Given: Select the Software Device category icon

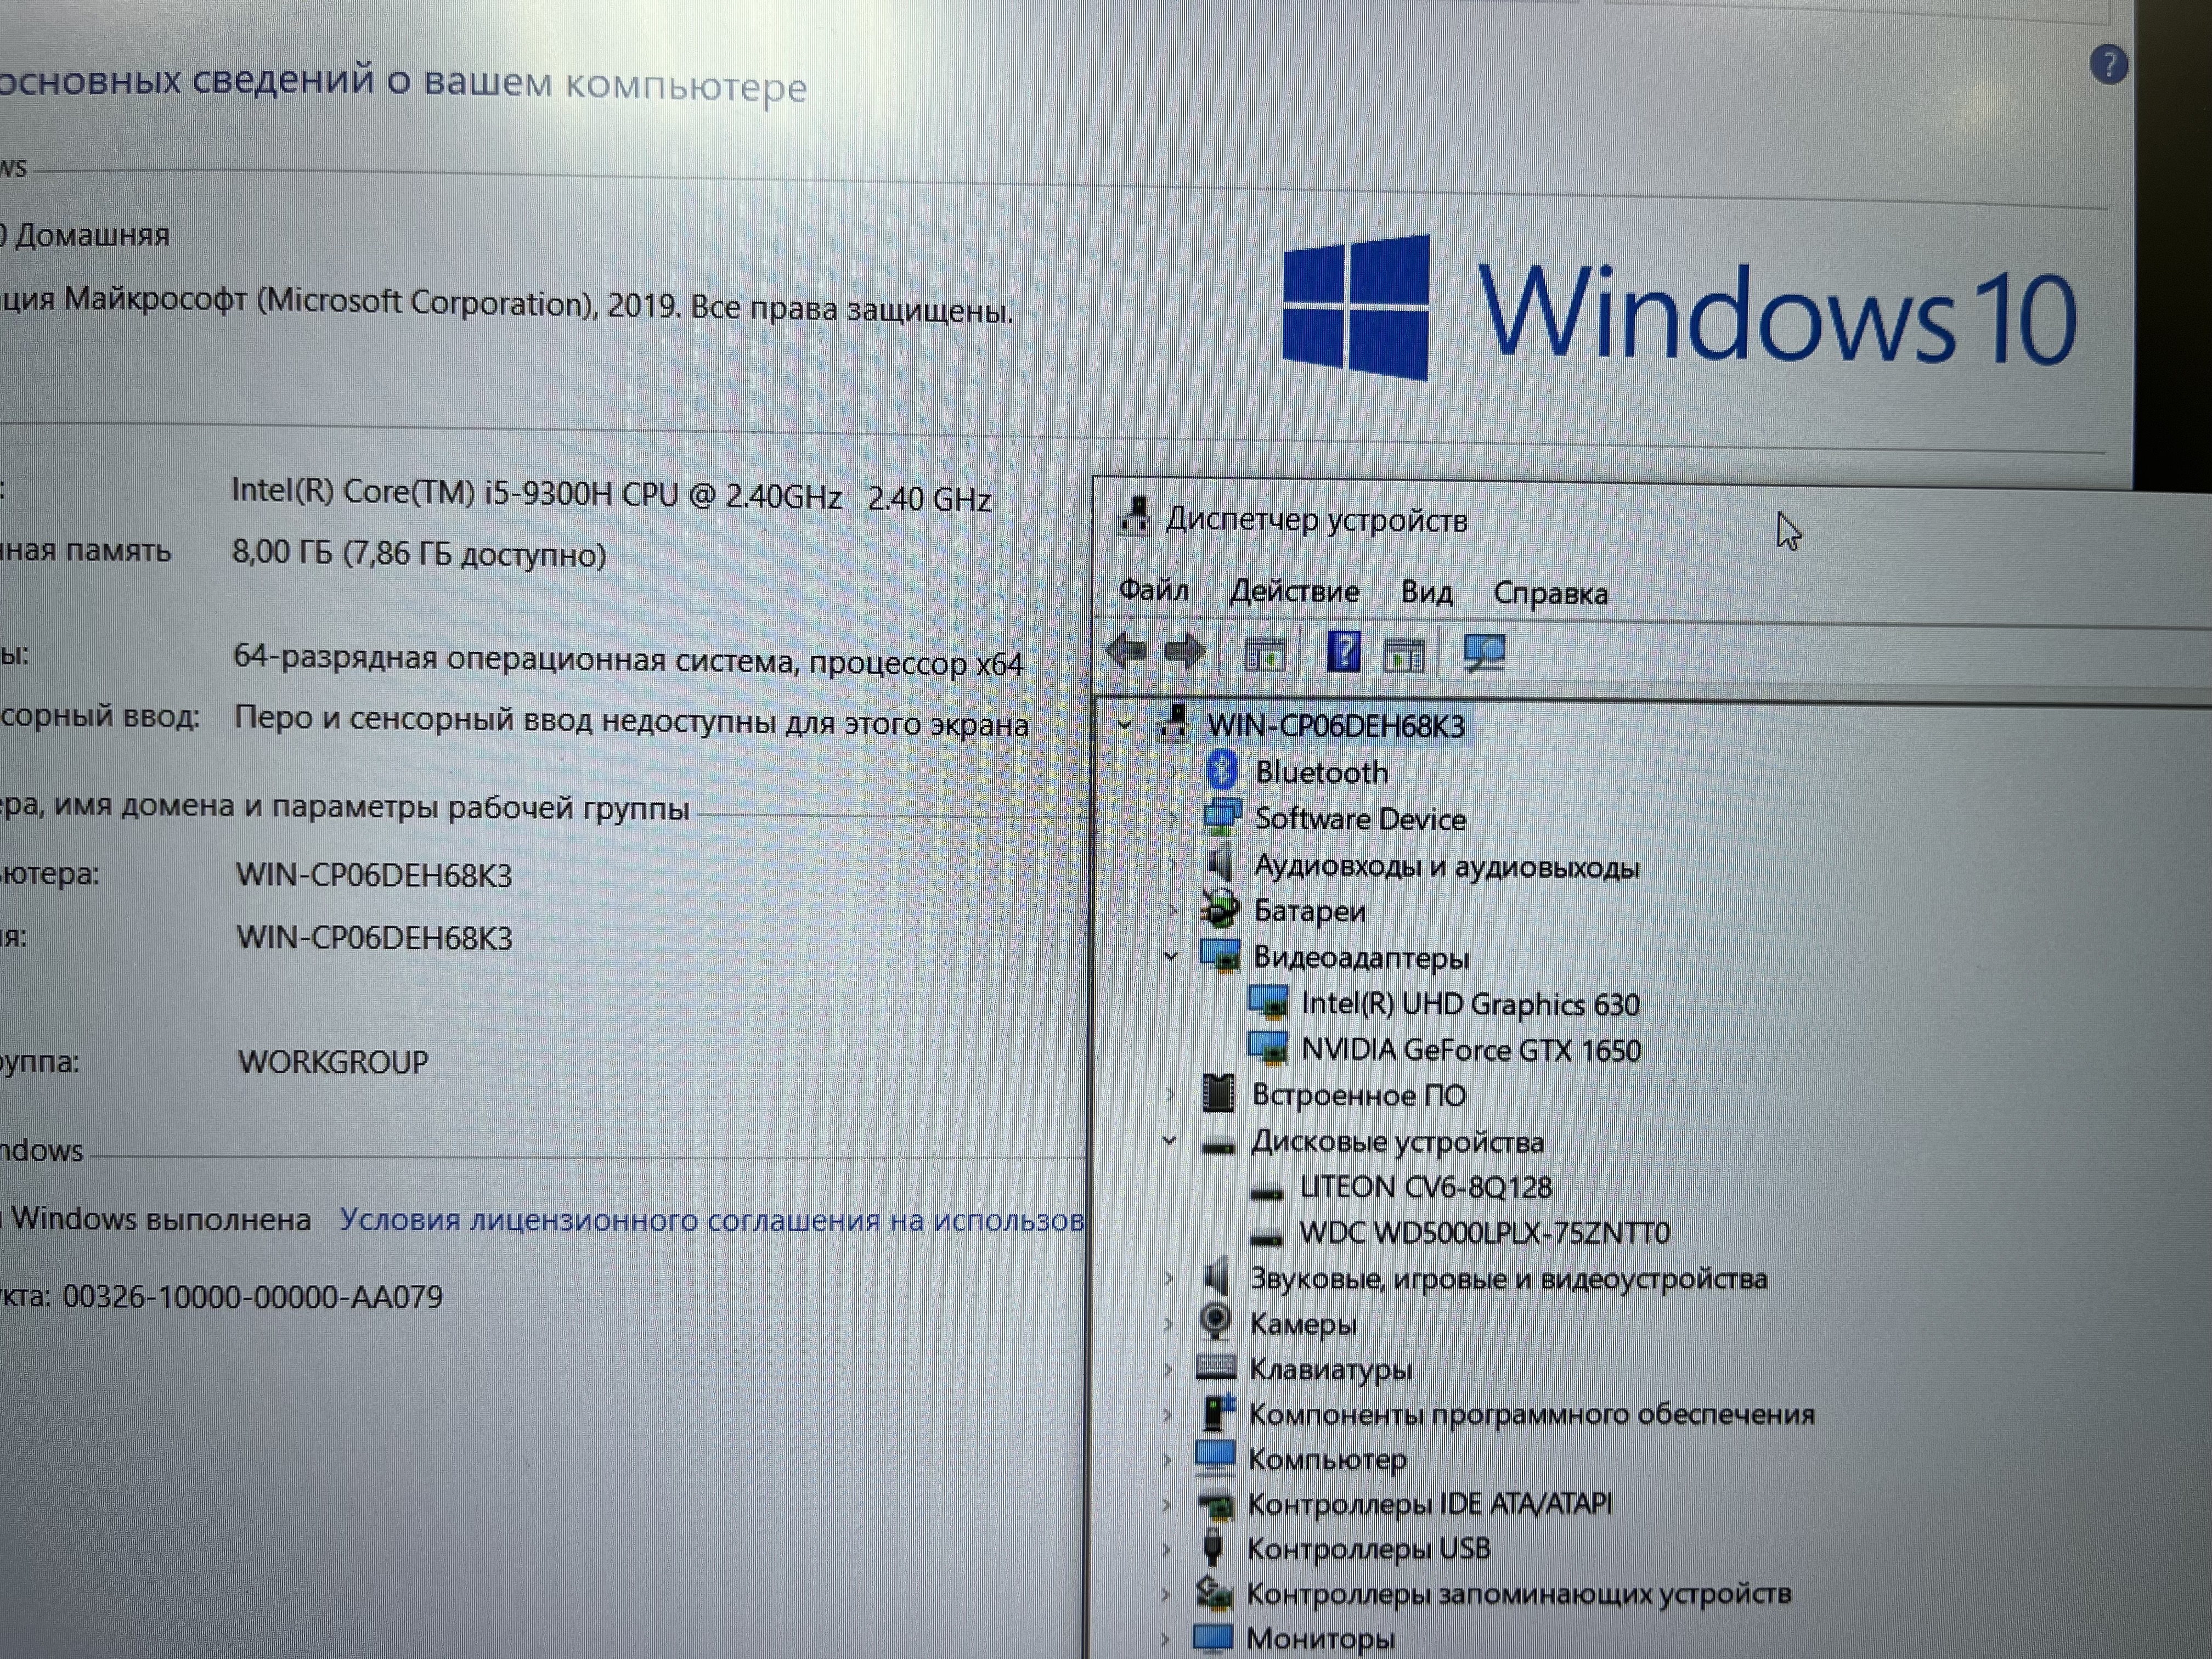Looking at the screenshot, I should (x=1222, y=816).
